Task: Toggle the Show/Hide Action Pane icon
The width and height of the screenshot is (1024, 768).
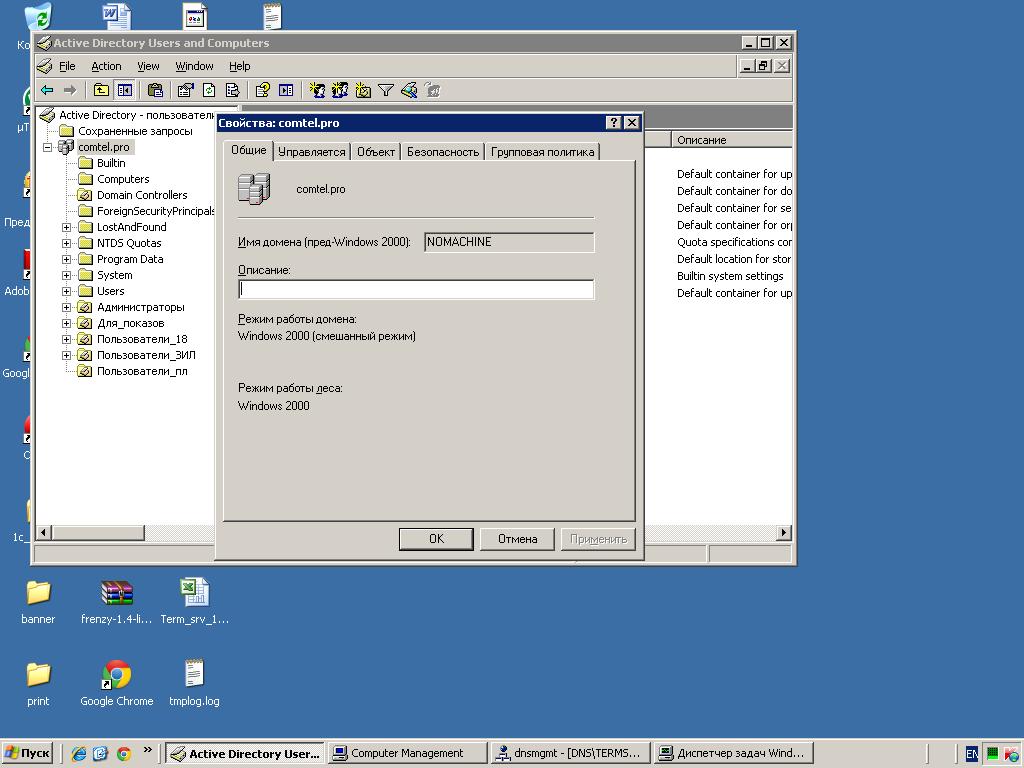Action: 286,90
